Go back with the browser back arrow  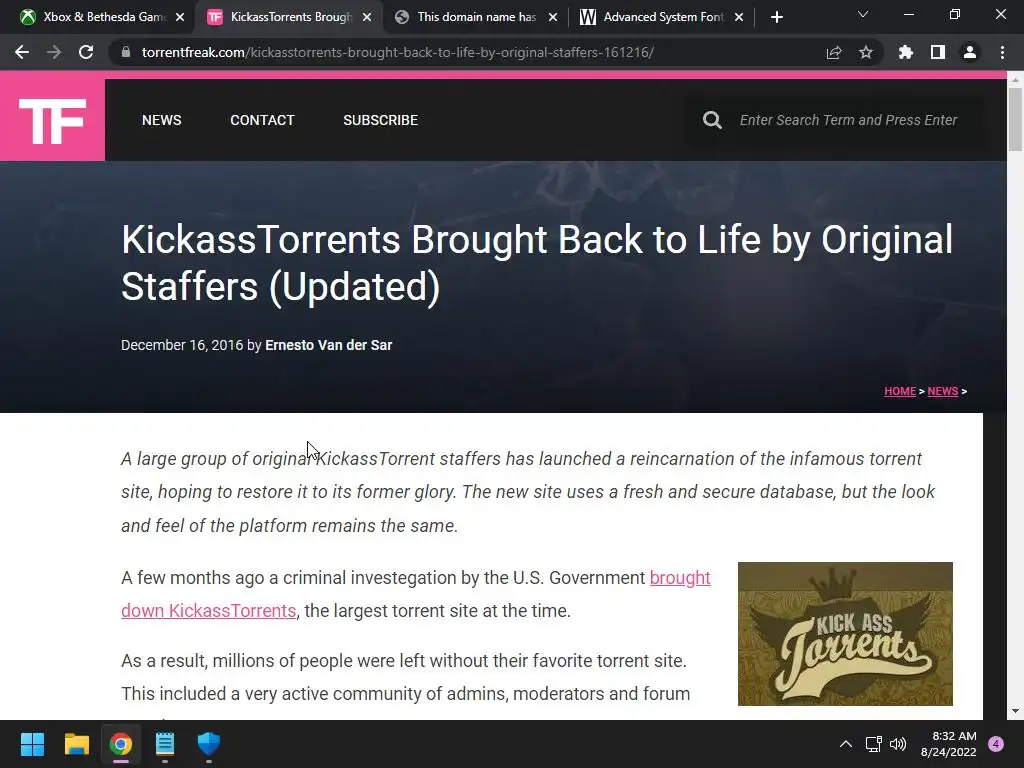pos(22,52)
